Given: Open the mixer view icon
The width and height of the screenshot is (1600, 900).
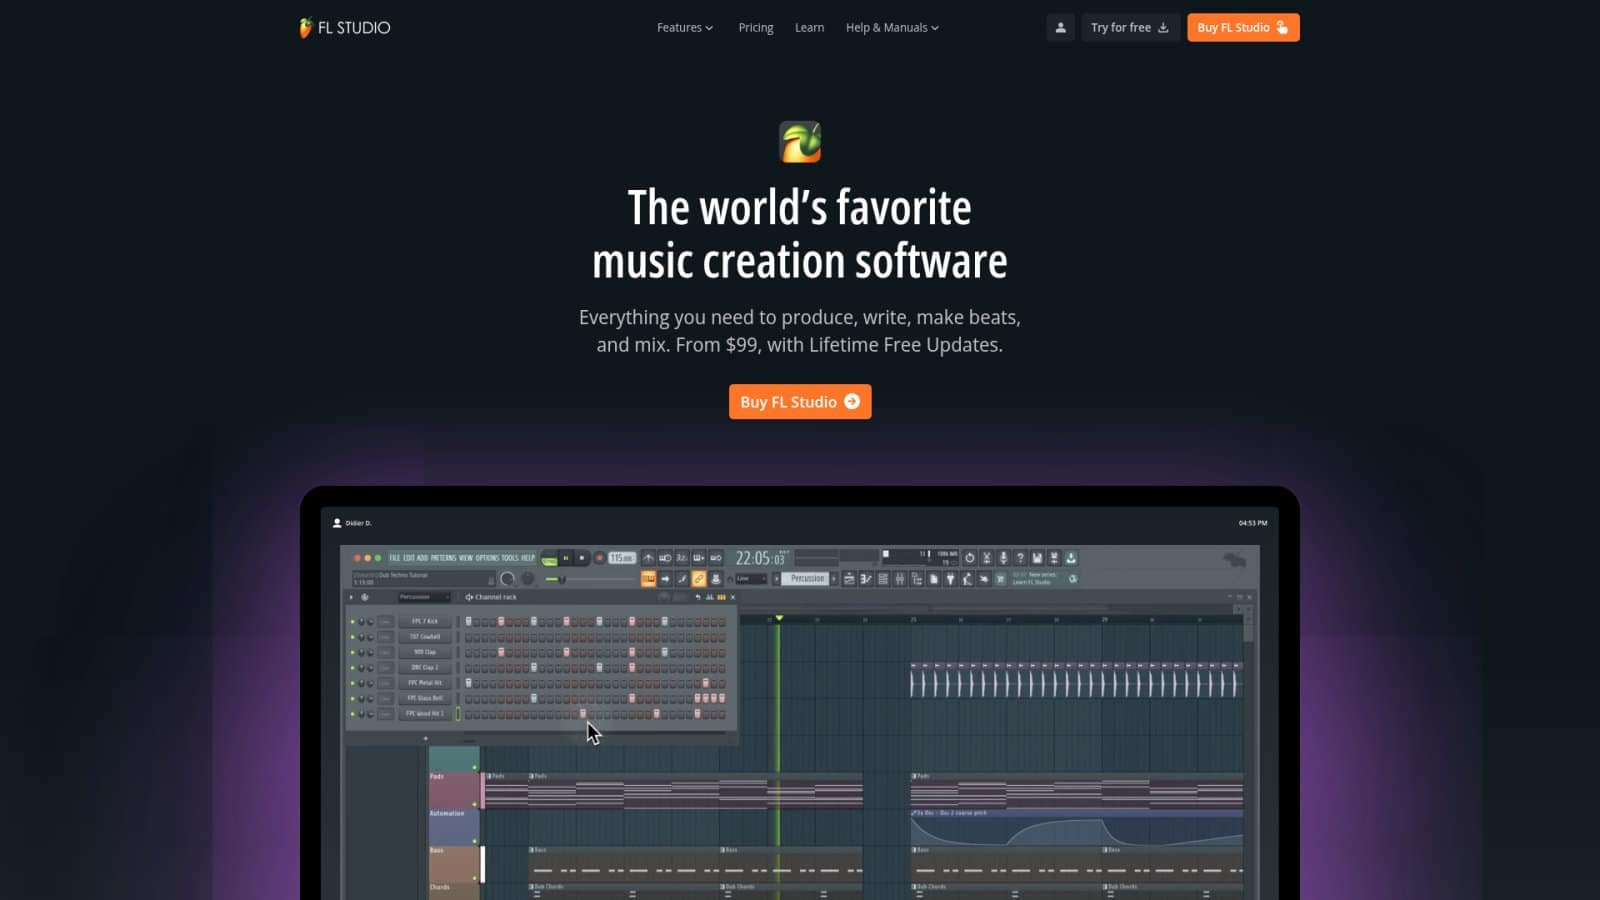Looking at the screenshot, I should click(900, 579).
